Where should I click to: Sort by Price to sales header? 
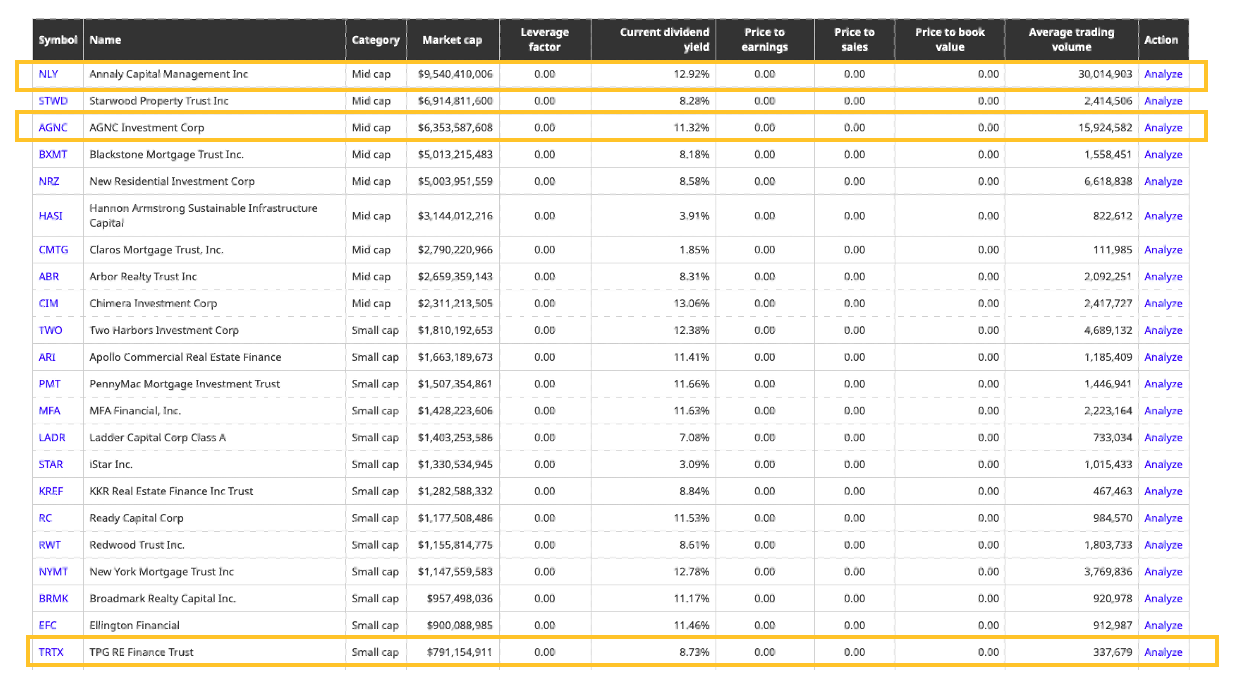[x=855, y=40]
